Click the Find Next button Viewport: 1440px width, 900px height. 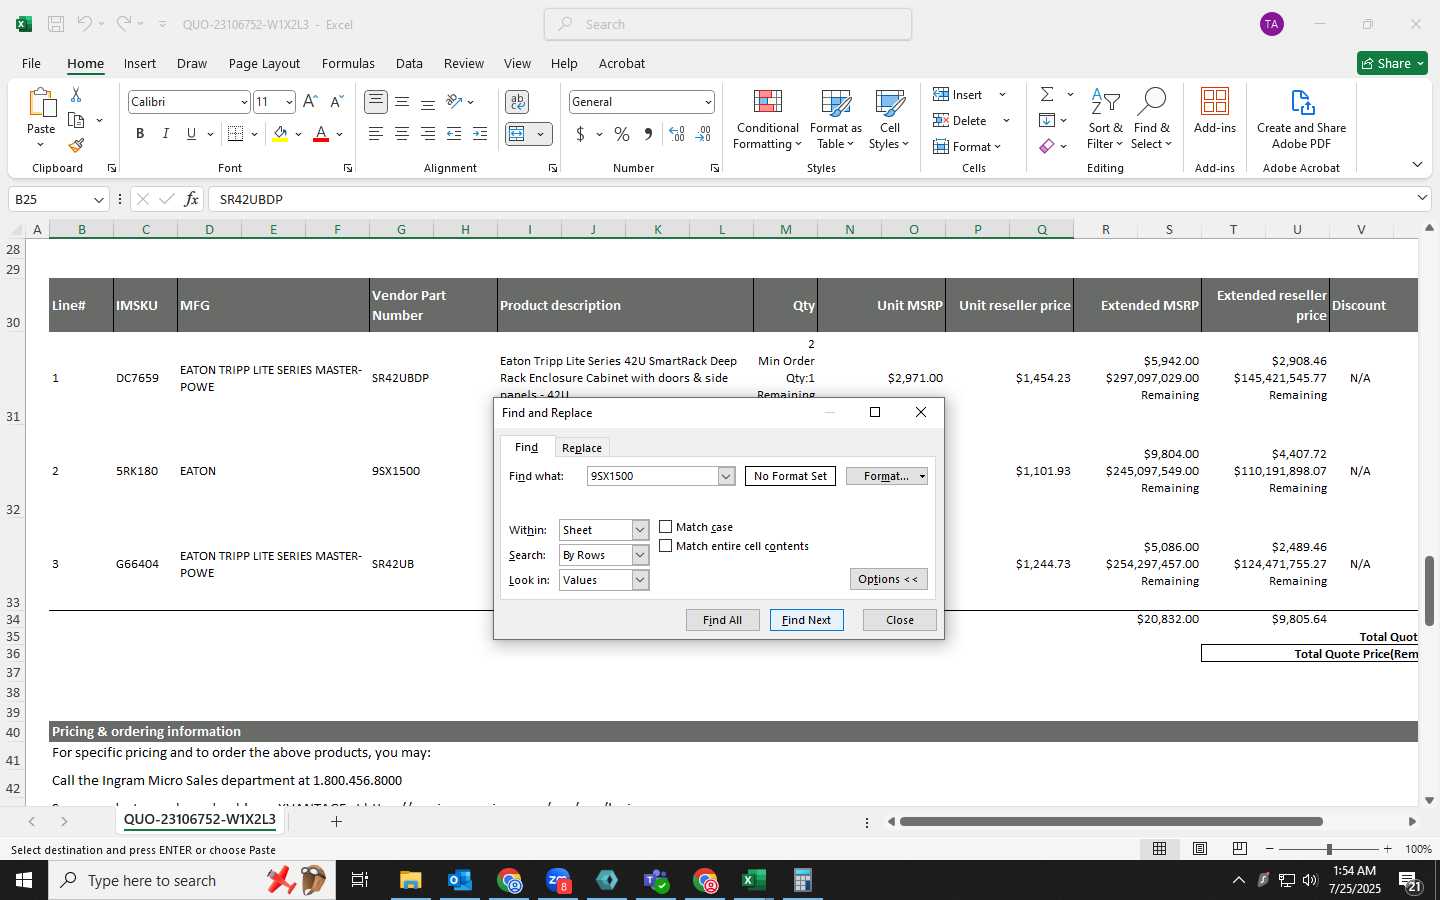(x=806, y=620)
